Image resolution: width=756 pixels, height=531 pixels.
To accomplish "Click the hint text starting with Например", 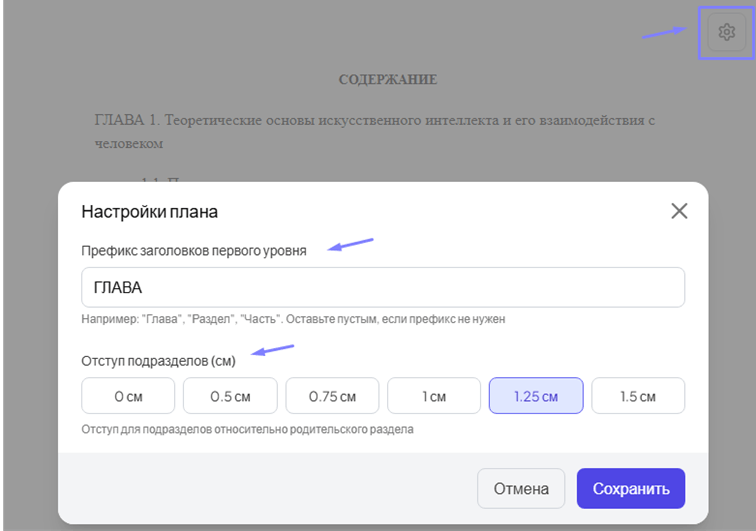I will coord(294,319).
